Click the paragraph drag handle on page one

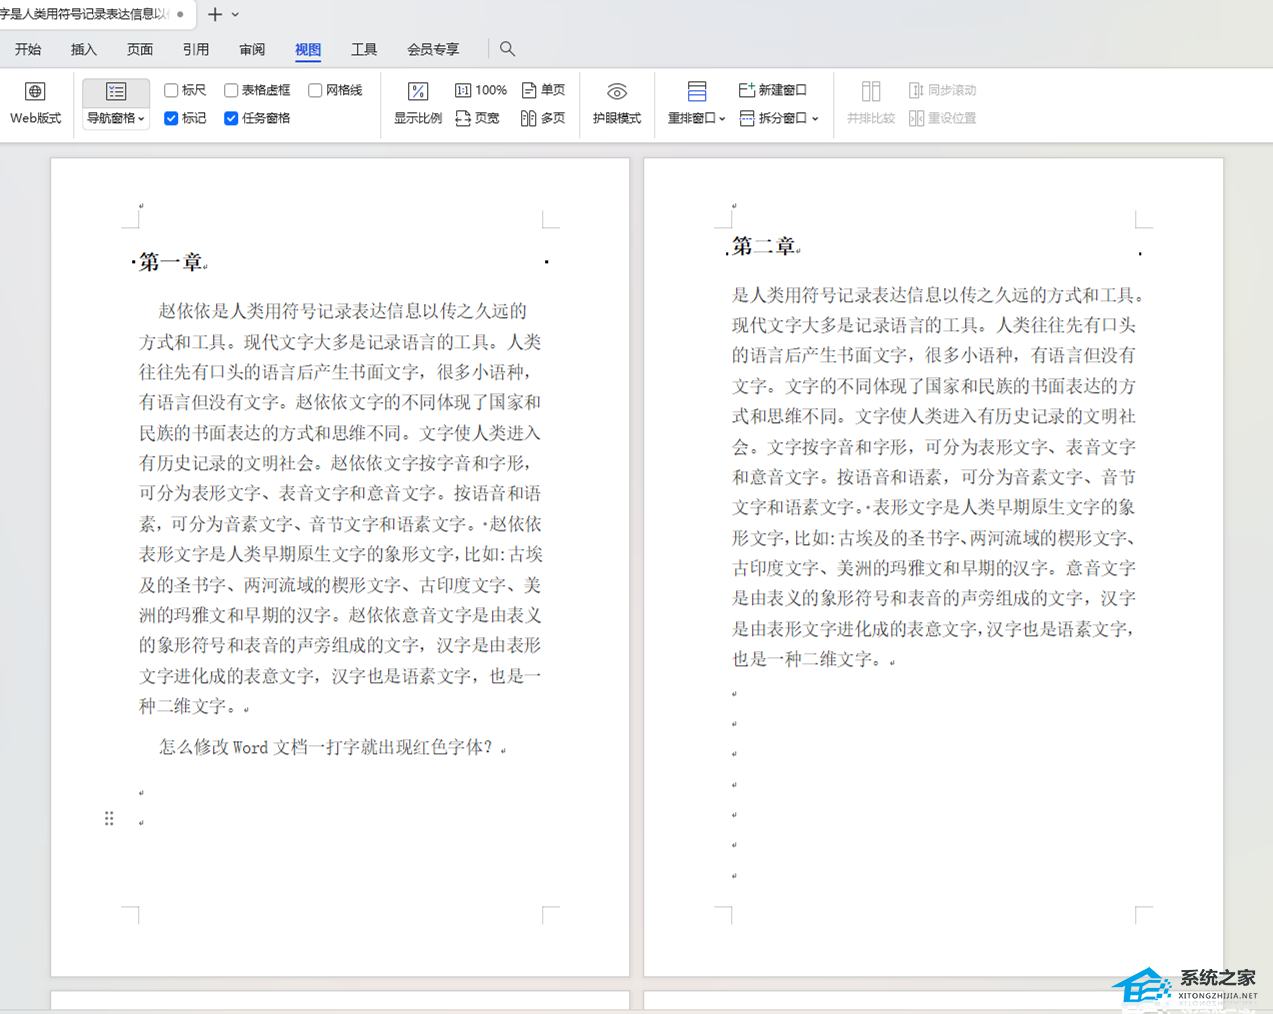tap(109, 819)
